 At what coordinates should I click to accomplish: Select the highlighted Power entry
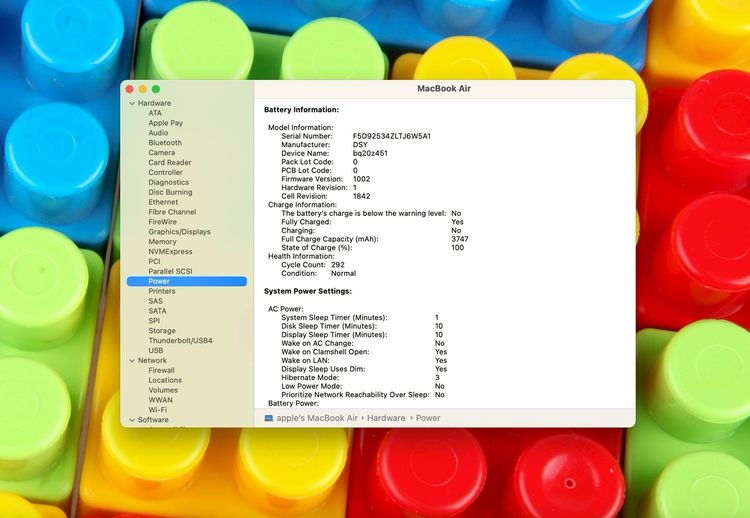187,281
